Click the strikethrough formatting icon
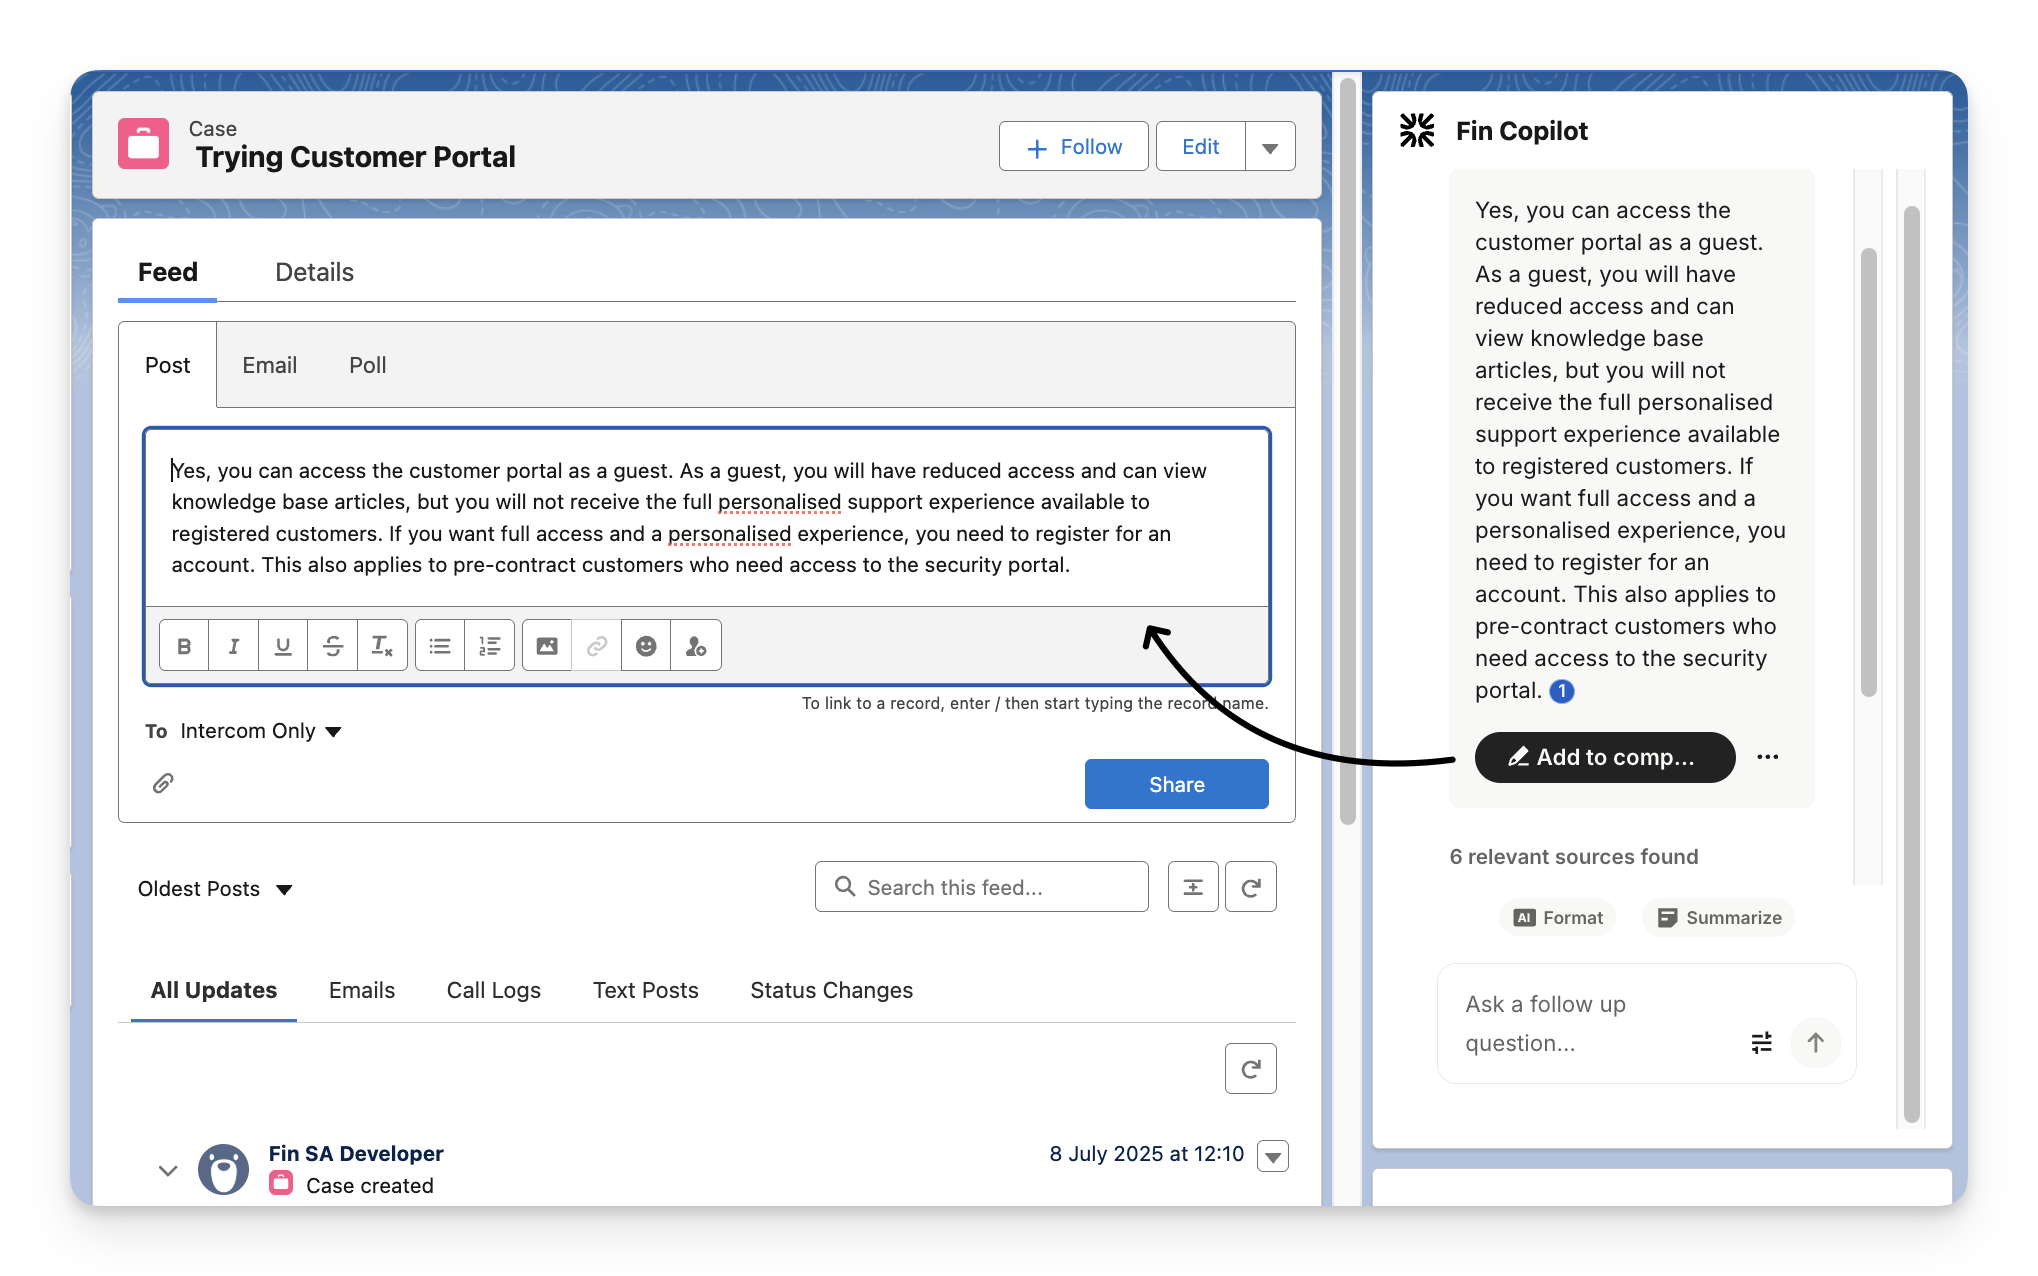Screen dimensions: 2038x1276 pos(332,646)
